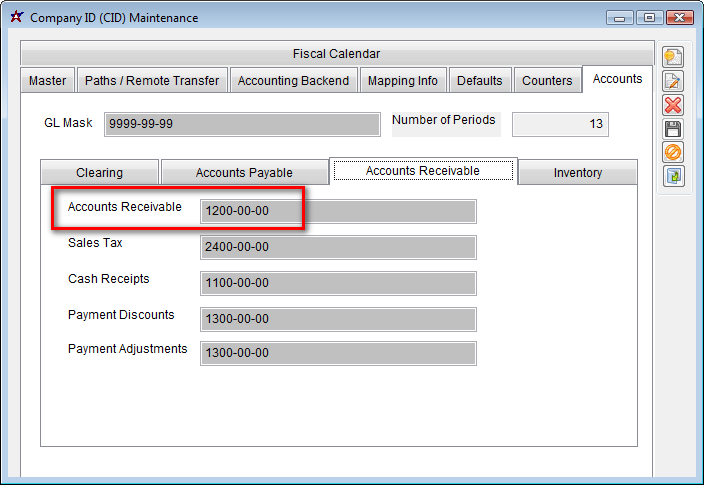704x485 pixels.
Task: Open the Defaults tab
Action: click(x=481, y=81)
